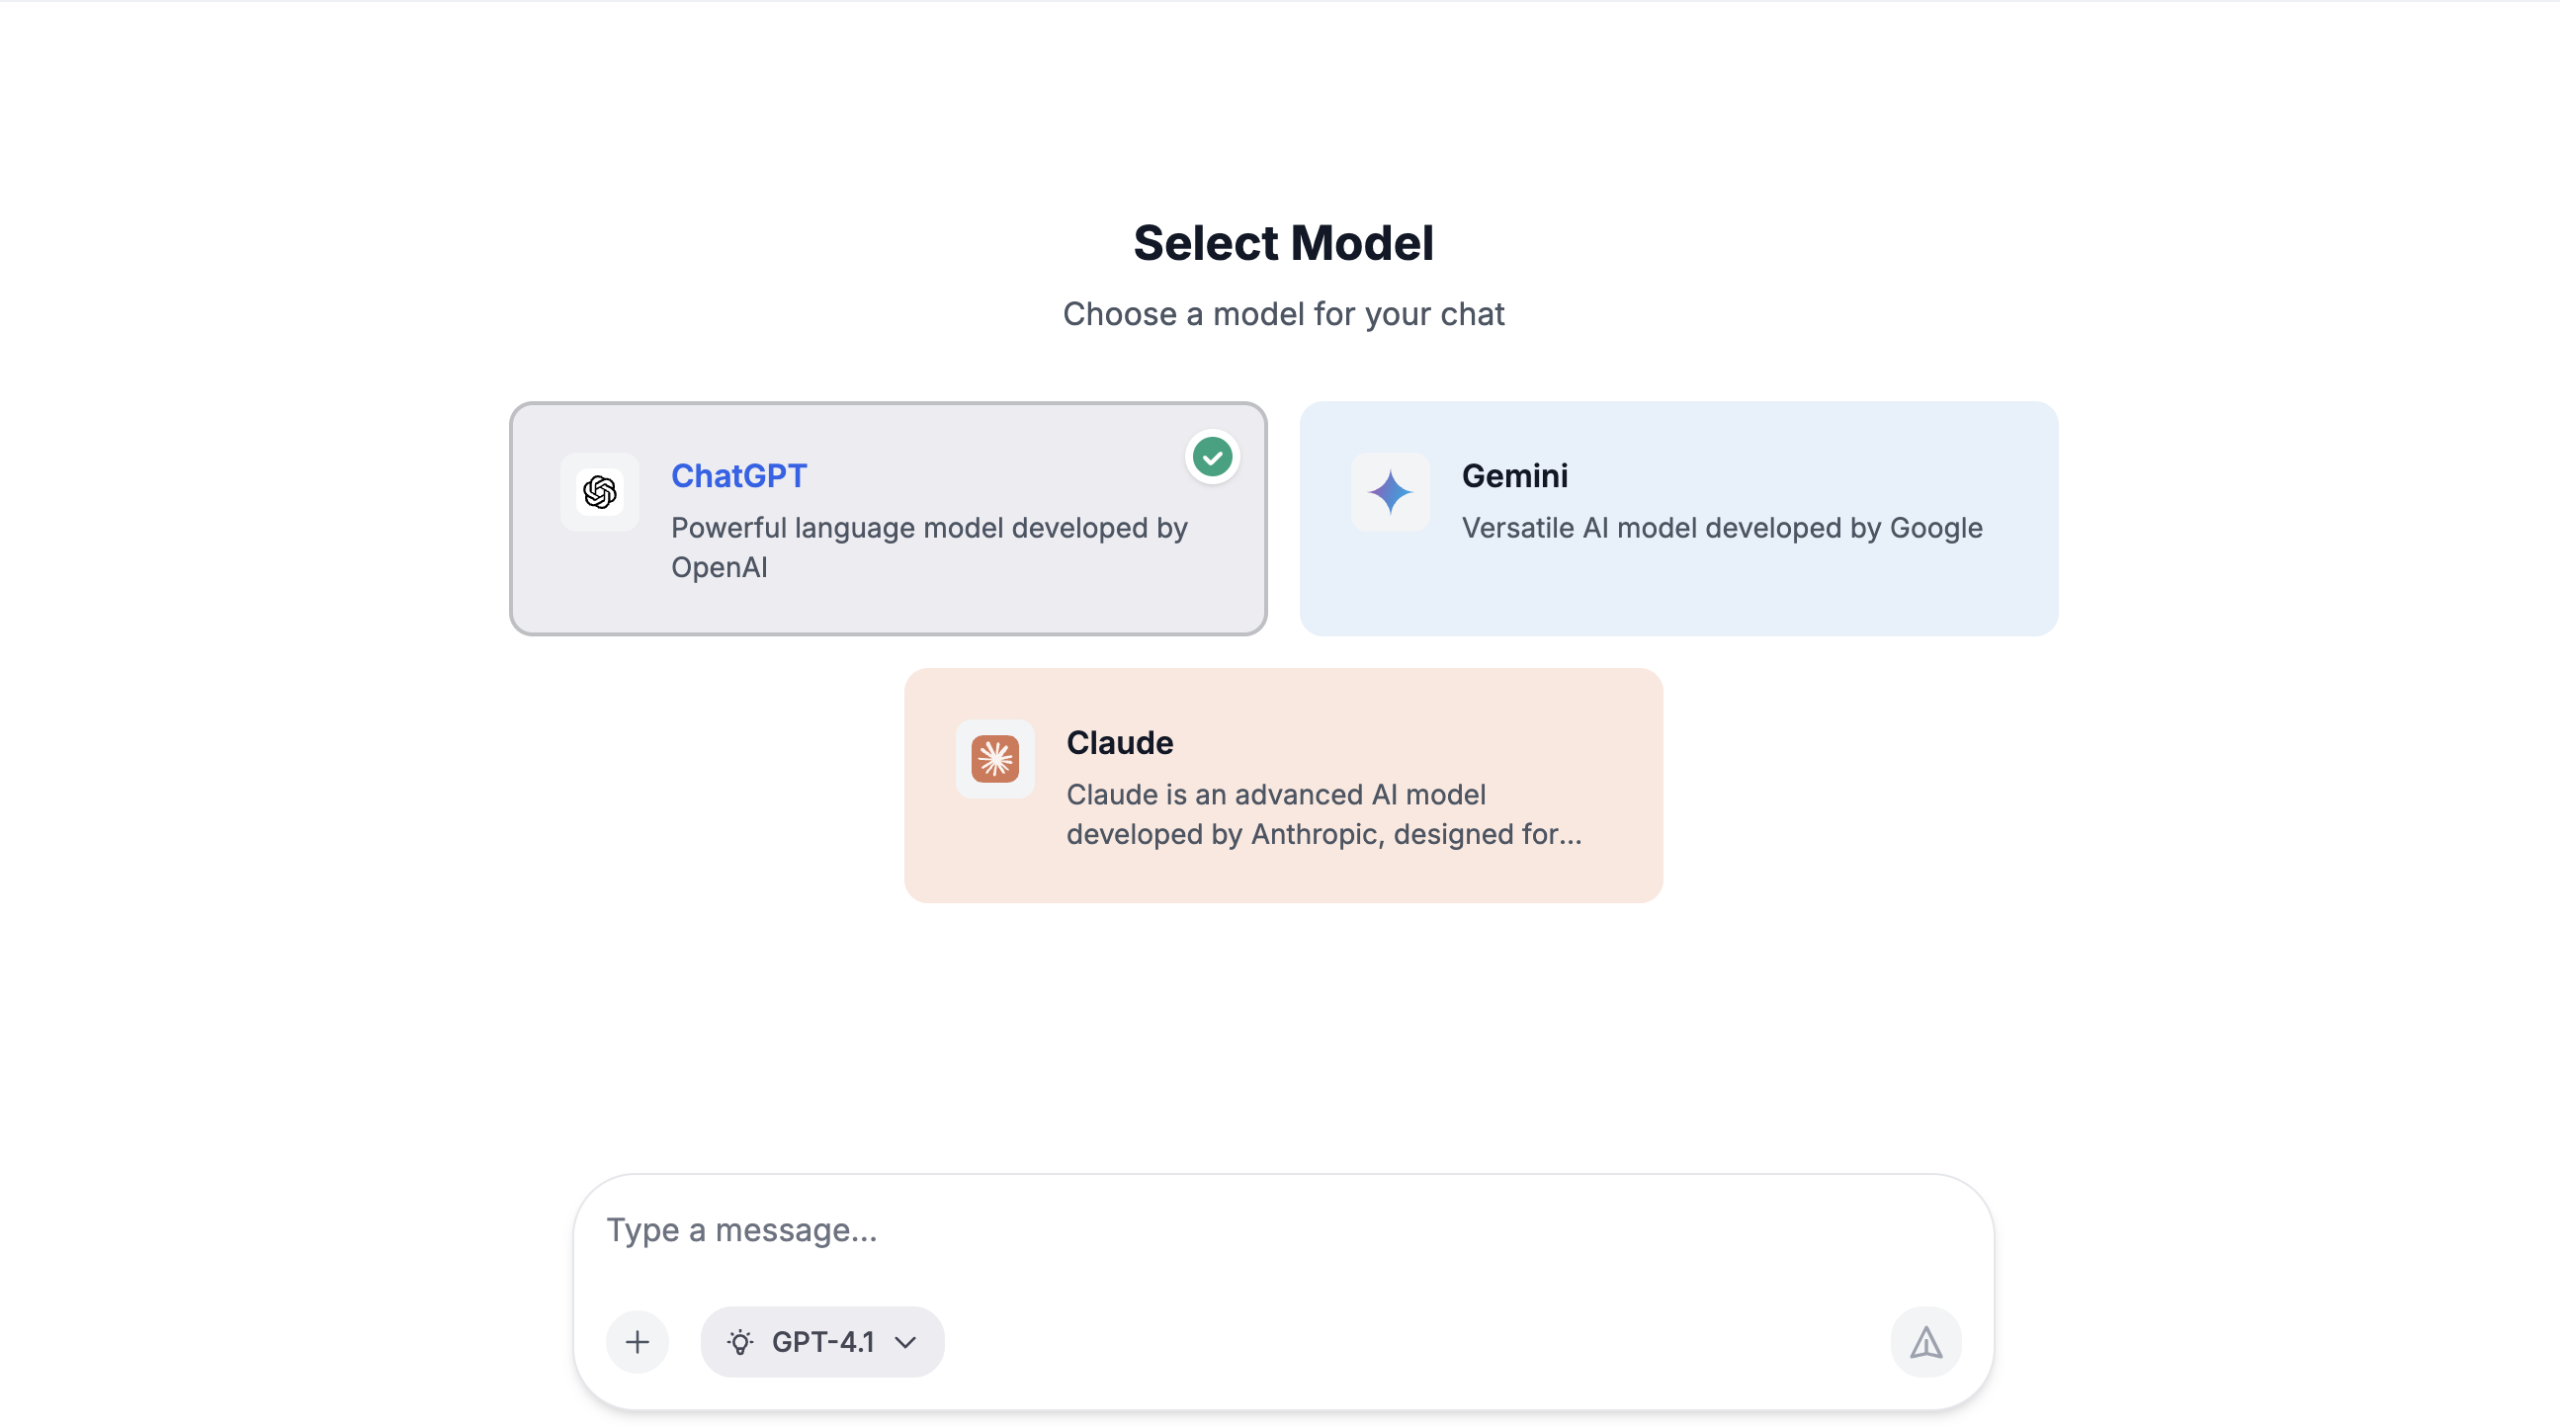Click the truncated Claude description text
Screen dimensions: 2560x1427
1324,814
